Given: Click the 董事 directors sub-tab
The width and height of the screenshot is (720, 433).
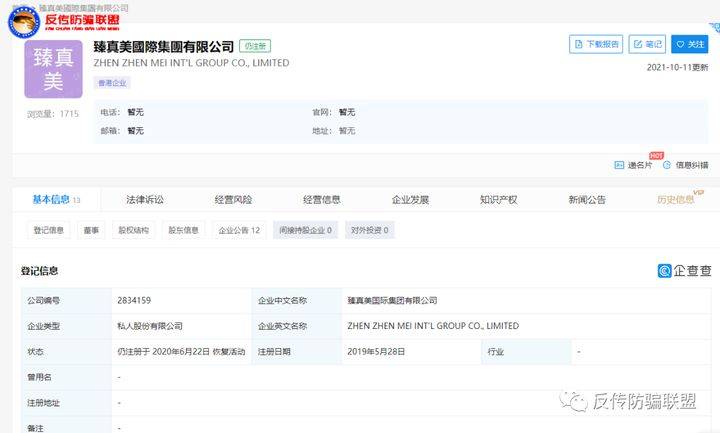Looking at the screenshot, I should (91, 230).
